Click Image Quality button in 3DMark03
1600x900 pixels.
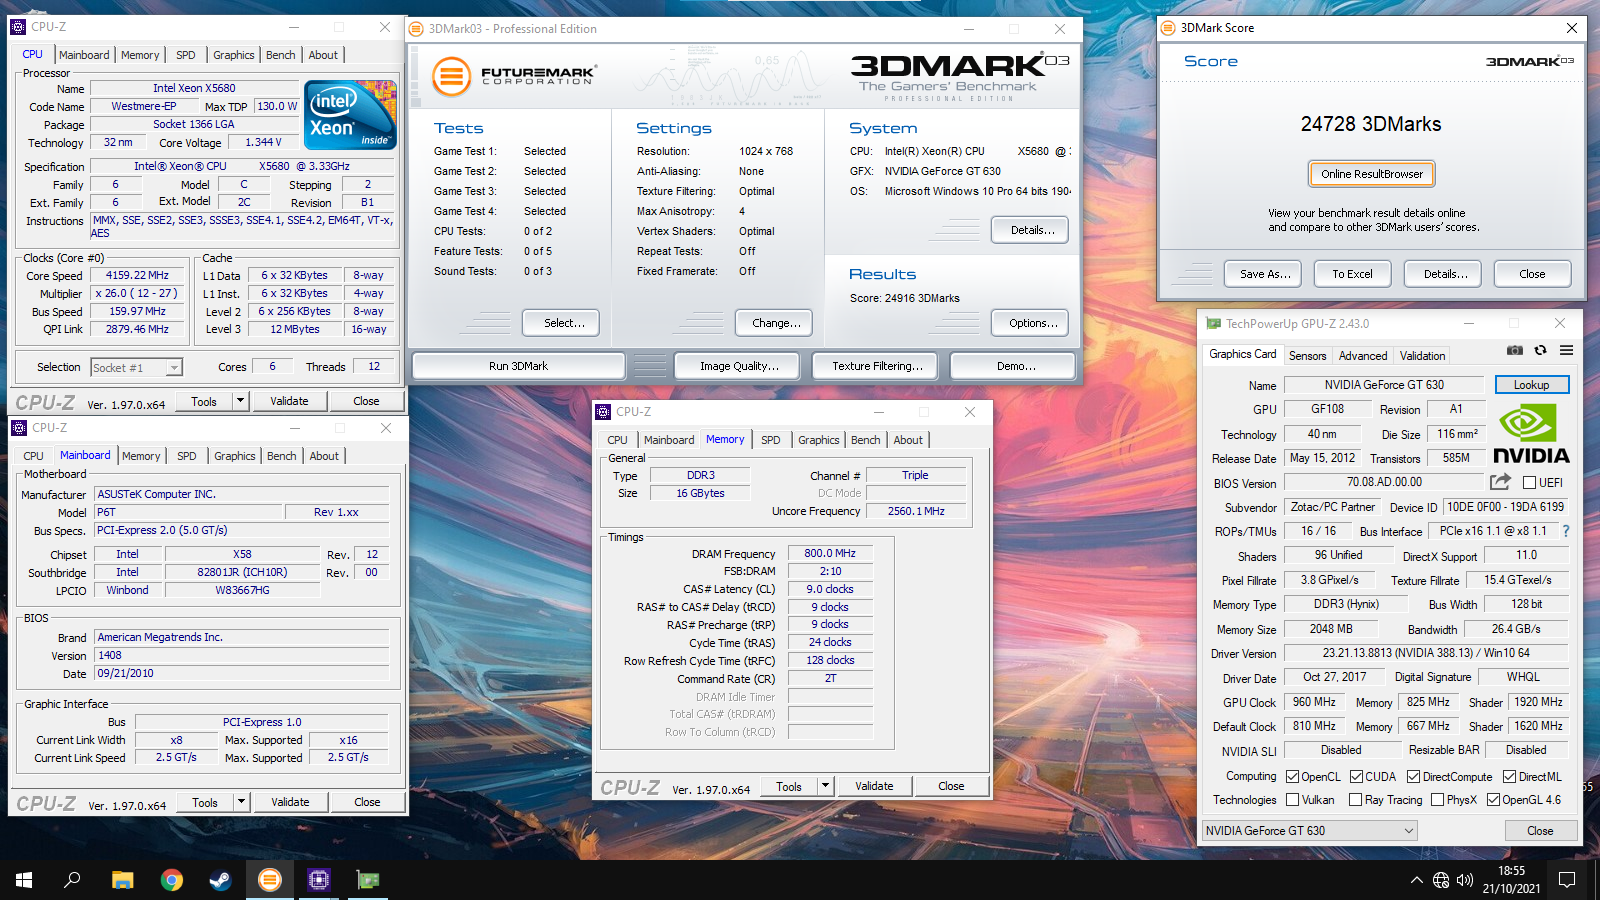point(739,366)
